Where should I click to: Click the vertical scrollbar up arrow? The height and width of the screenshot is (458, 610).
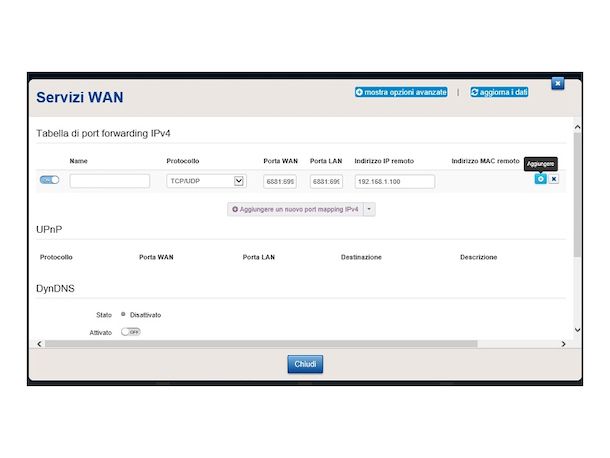(576, 127)
